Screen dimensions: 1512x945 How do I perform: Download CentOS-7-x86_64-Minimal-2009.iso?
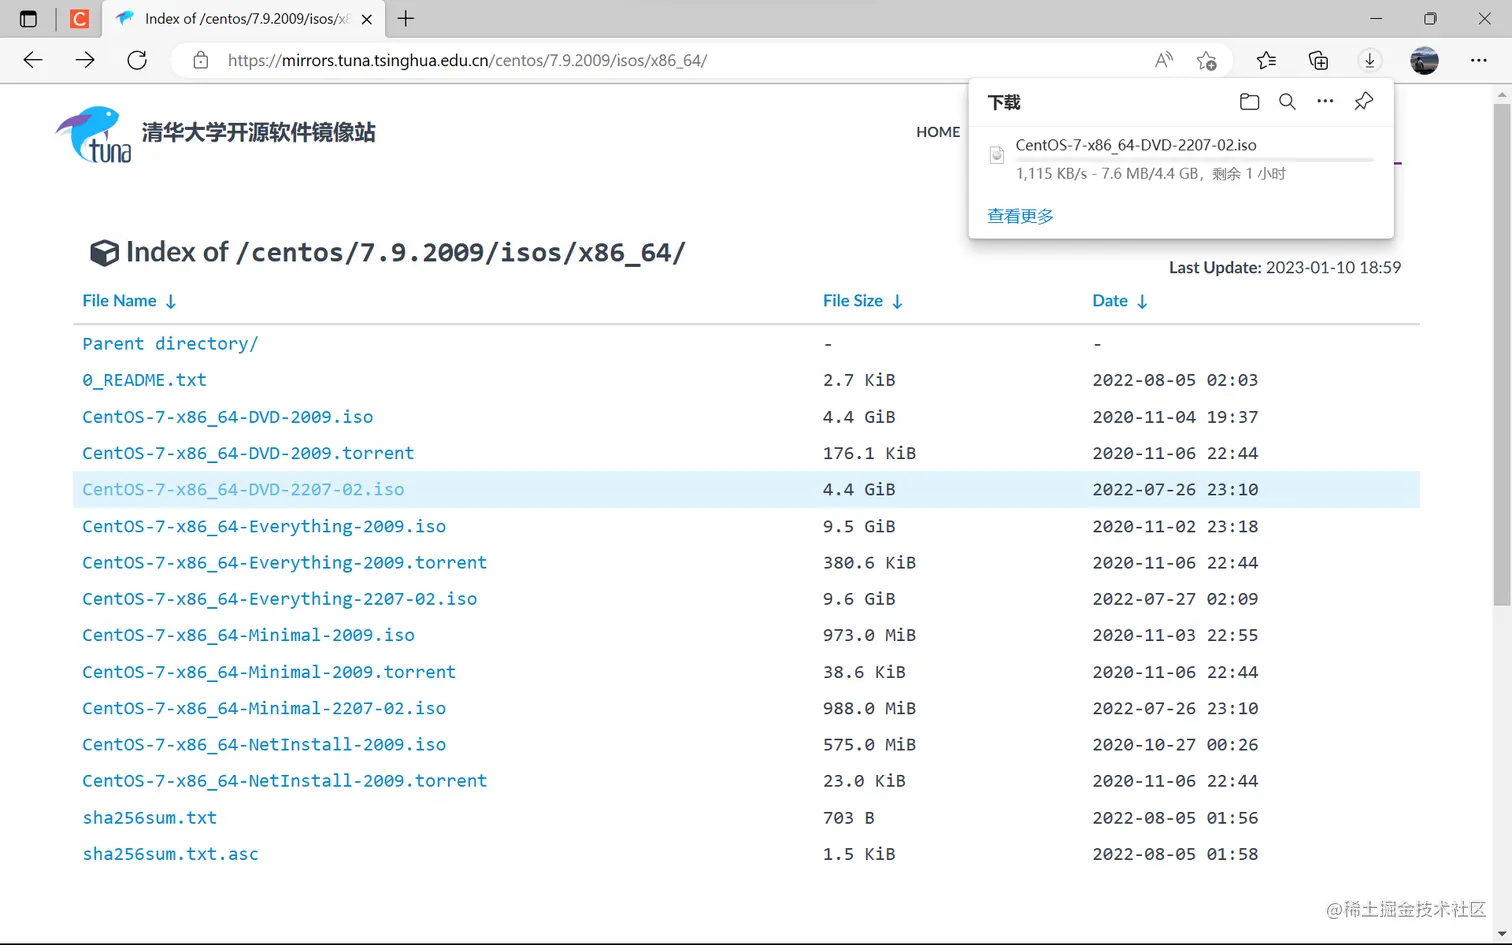(x=248, y=635)
